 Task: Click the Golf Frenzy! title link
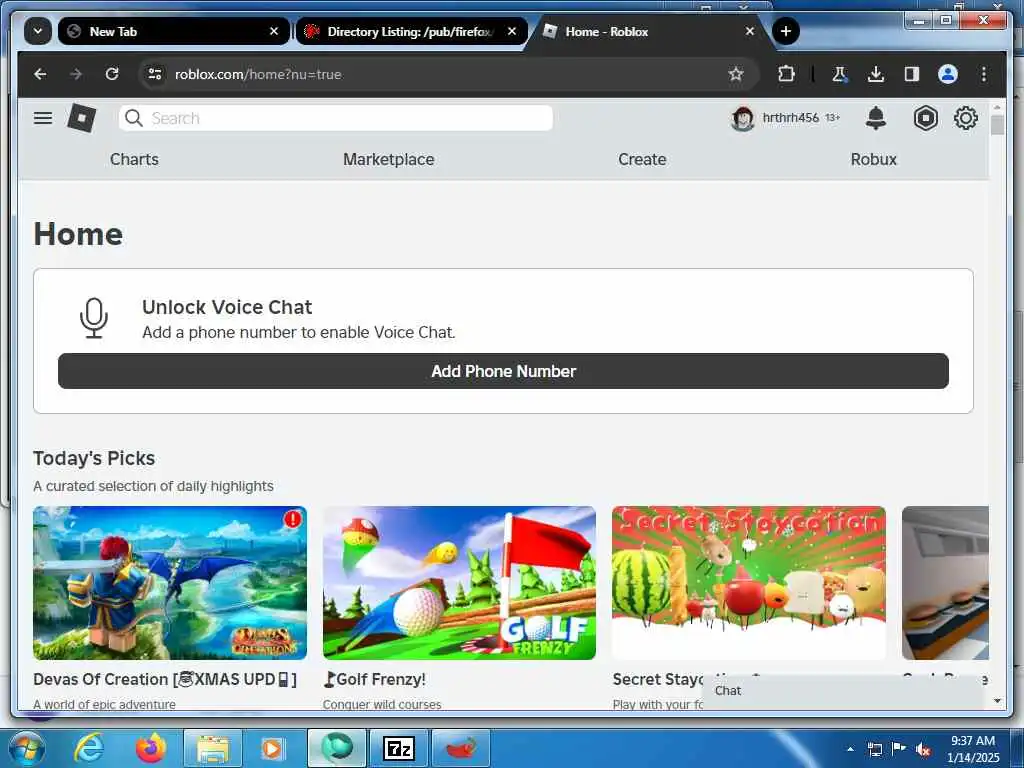375,679
